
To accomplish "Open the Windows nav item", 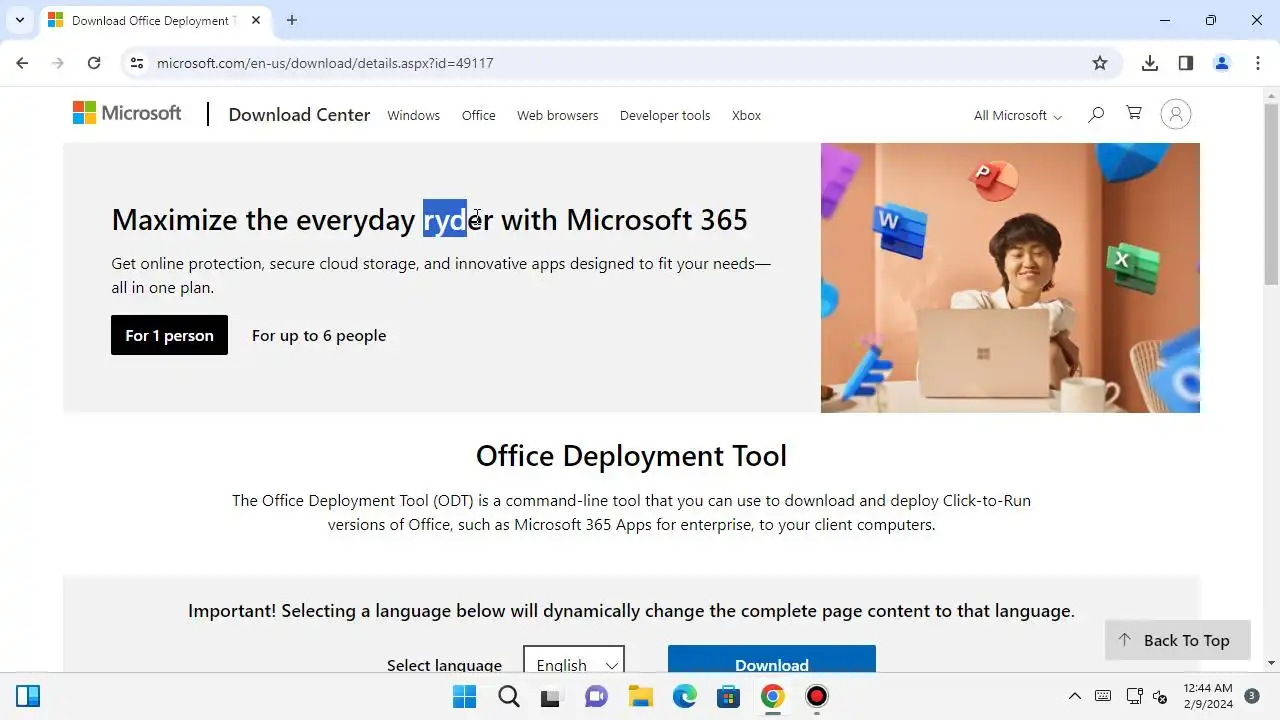I will 414,115.
